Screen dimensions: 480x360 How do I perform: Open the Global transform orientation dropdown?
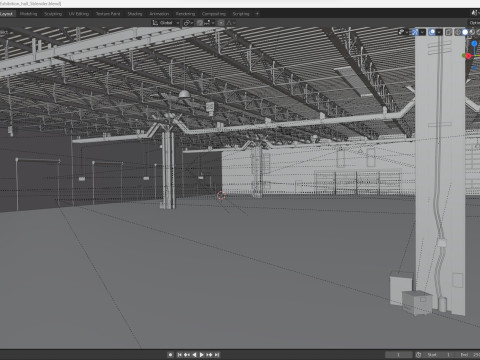pos(166,23)
